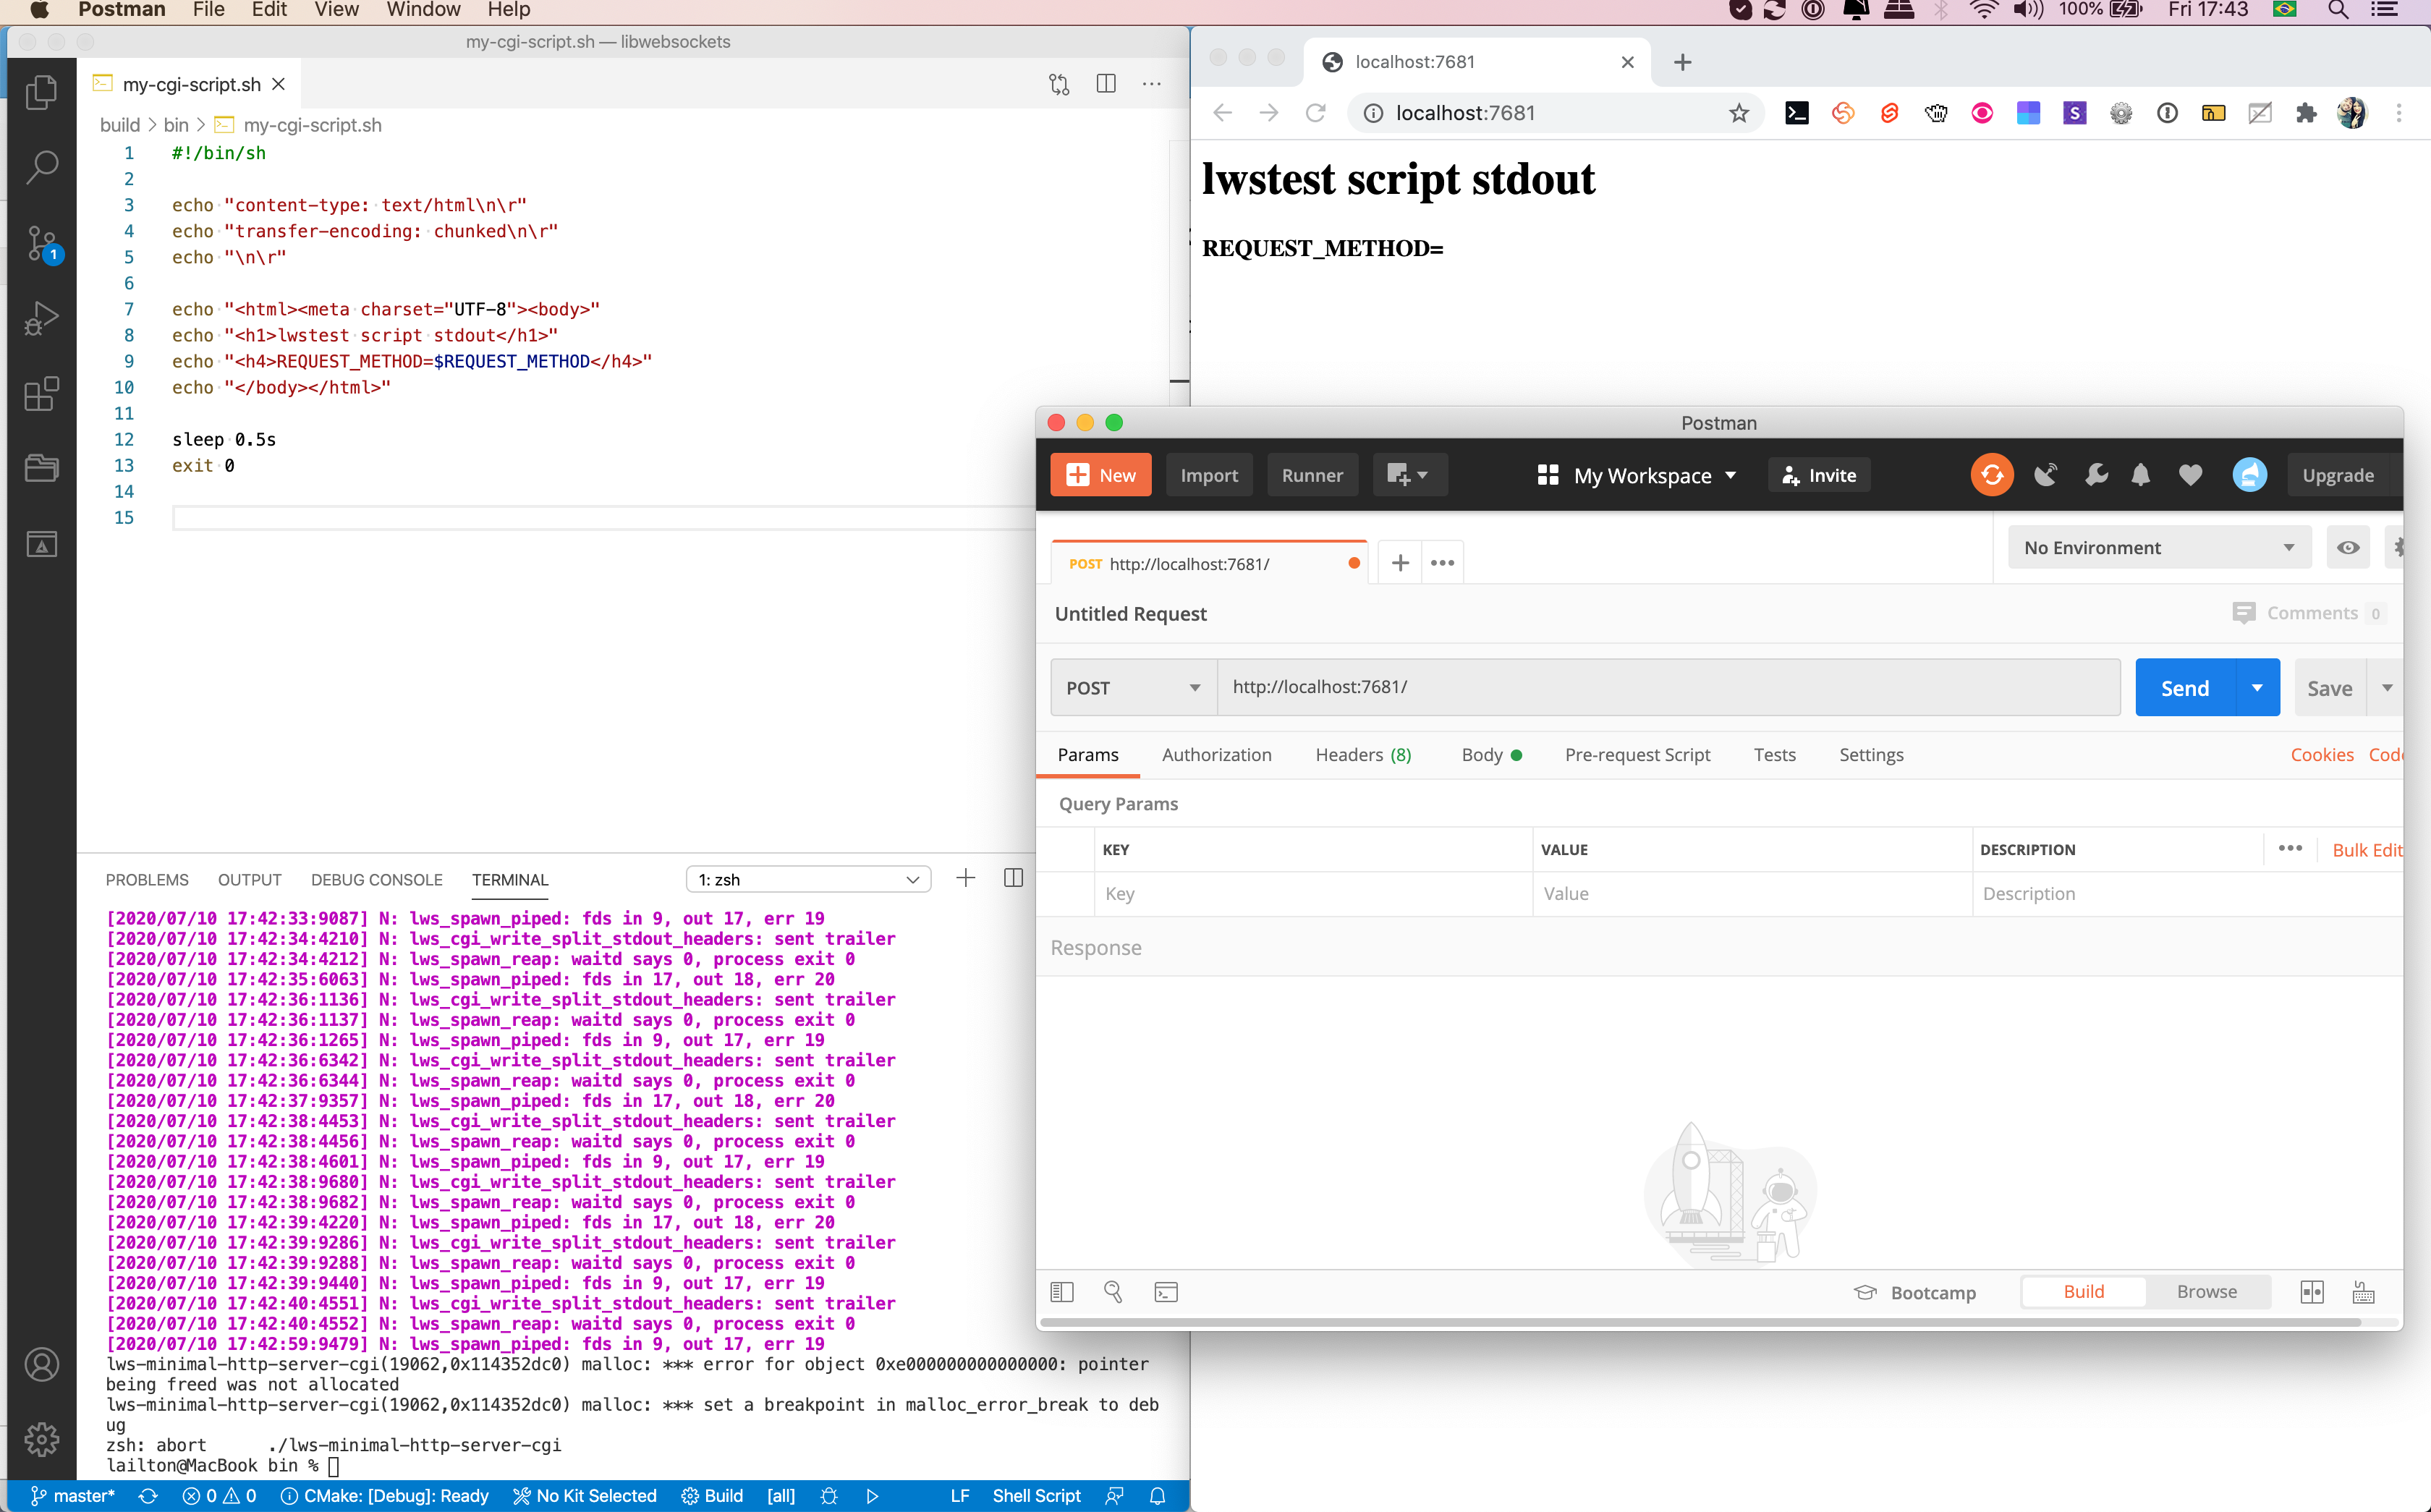Screen dimensions: 2431x1512
Task: Open Cookies link in Postman
Action: 2321,755
